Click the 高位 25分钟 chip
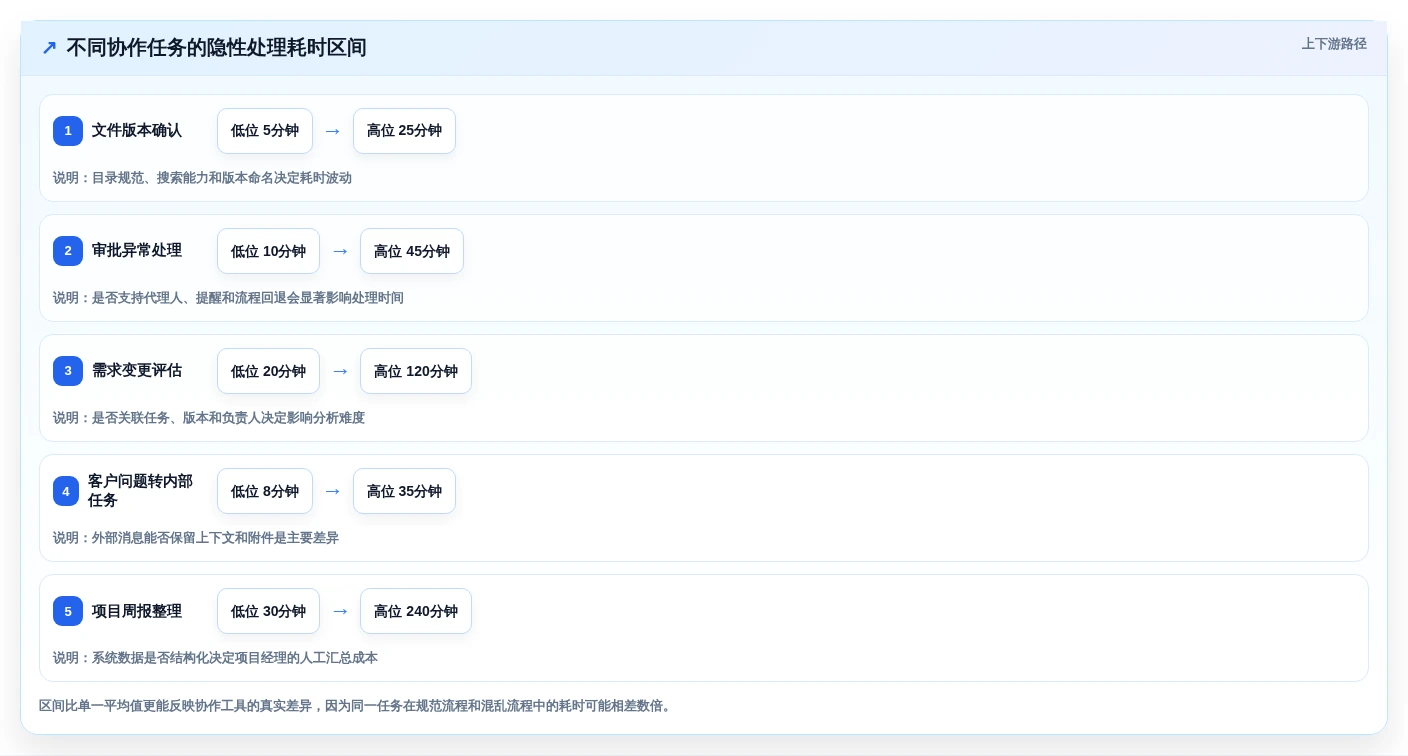 point(404,131)
